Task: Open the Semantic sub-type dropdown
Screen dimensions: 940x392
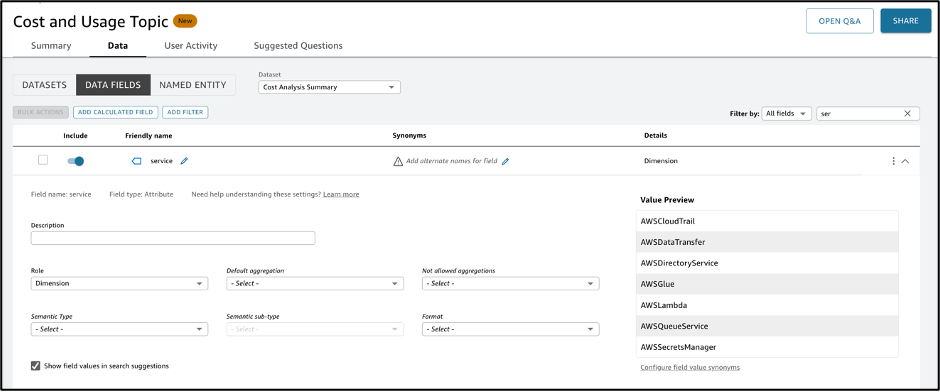Action: click(315, 329)
